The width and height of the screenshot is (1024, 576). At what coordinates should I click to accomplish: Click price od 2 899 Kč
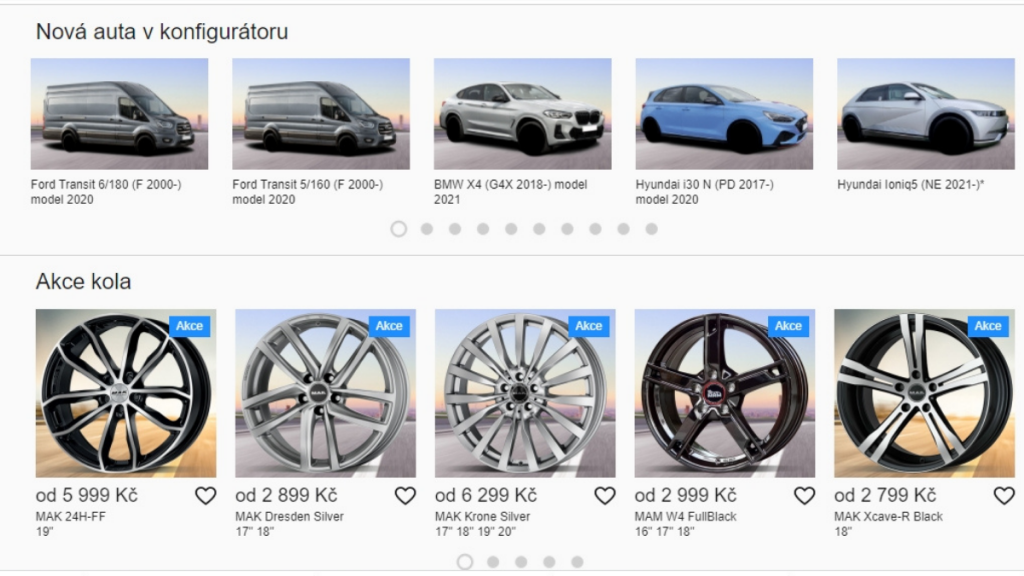[287, 496]
